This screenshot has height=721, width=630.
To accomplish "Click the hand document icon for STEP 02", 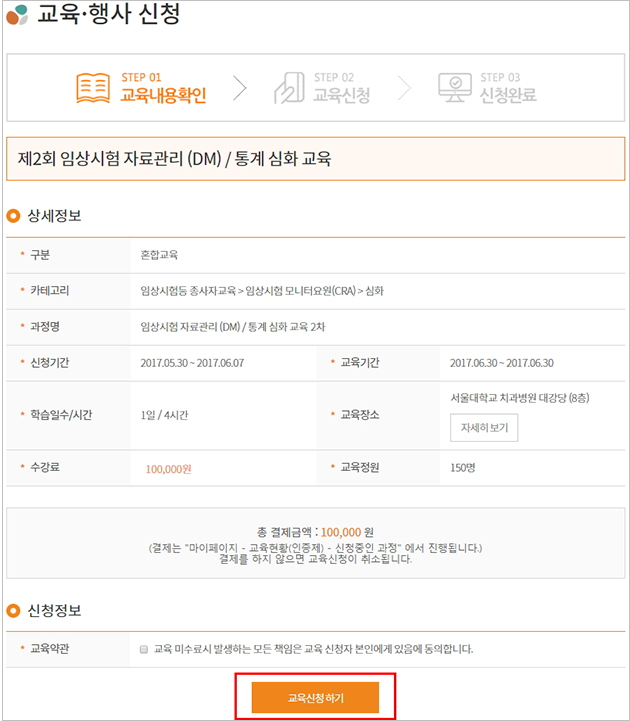I will 289,87.
